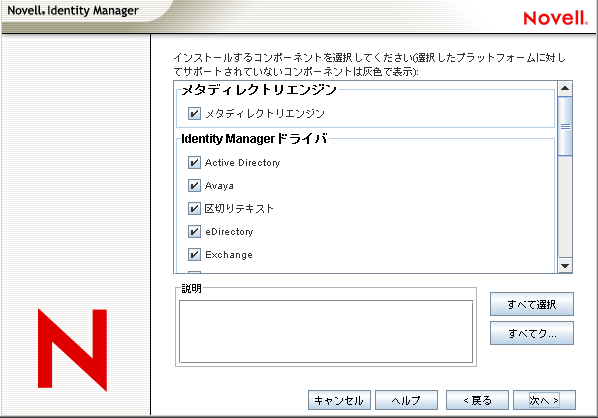Deselect the eDirectory driver checkbox

pos(194,232)
